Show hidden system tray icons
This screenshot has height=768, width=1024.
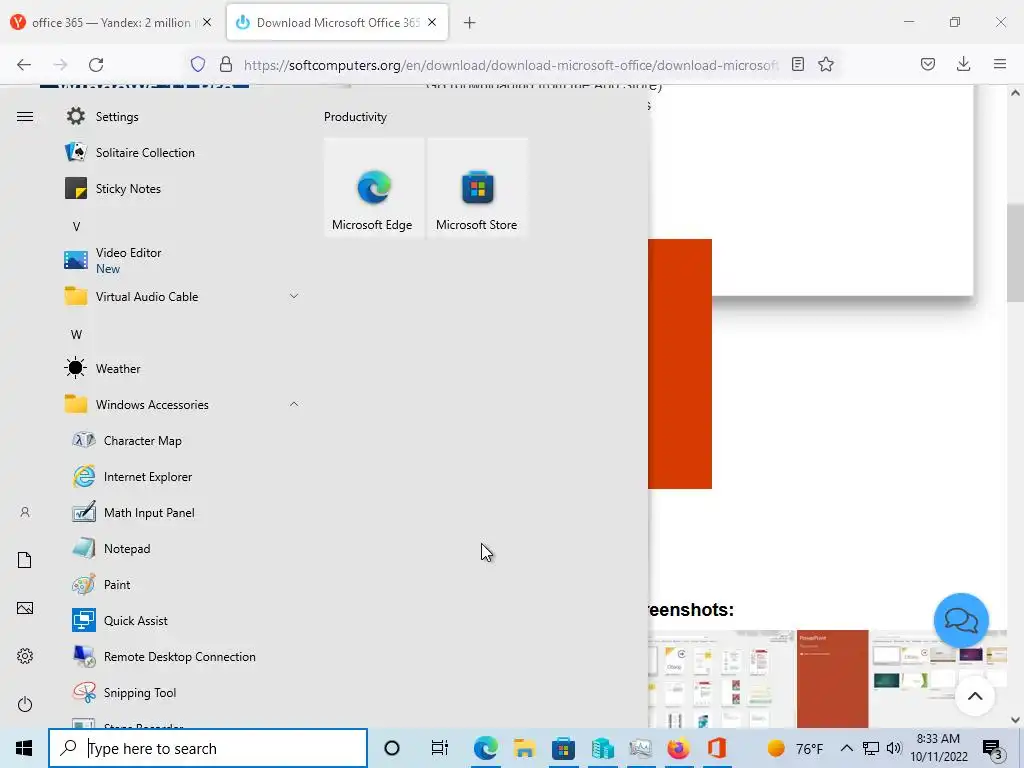click(x=846, y=748)
